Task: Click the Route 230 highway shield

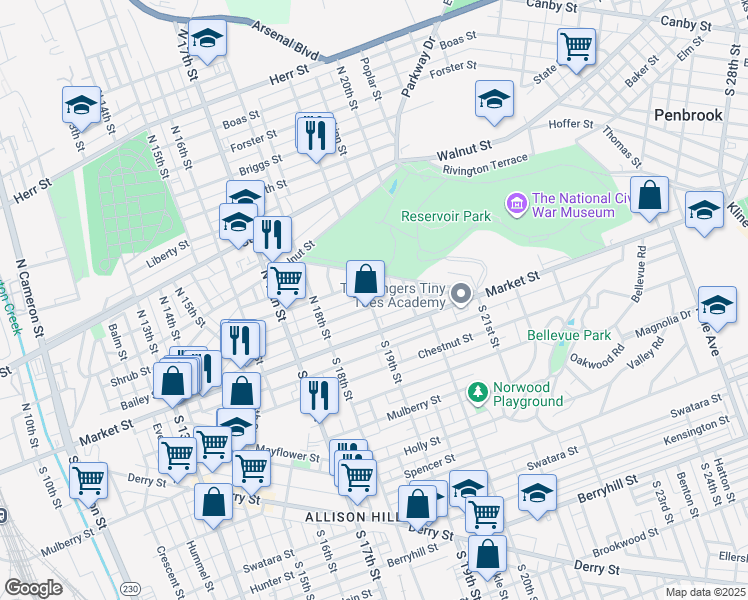Action: (130, 586)
